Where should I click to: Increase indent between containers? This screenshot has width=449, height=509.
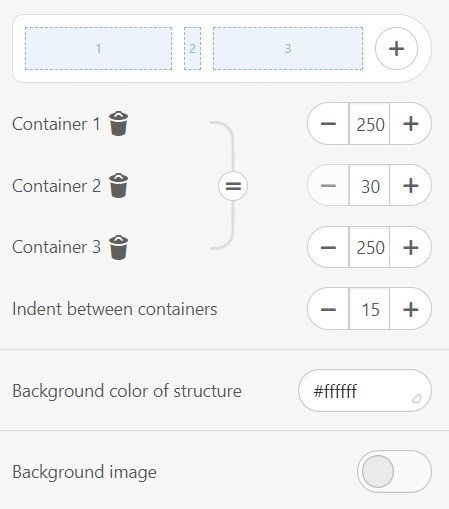coord(411,309)
